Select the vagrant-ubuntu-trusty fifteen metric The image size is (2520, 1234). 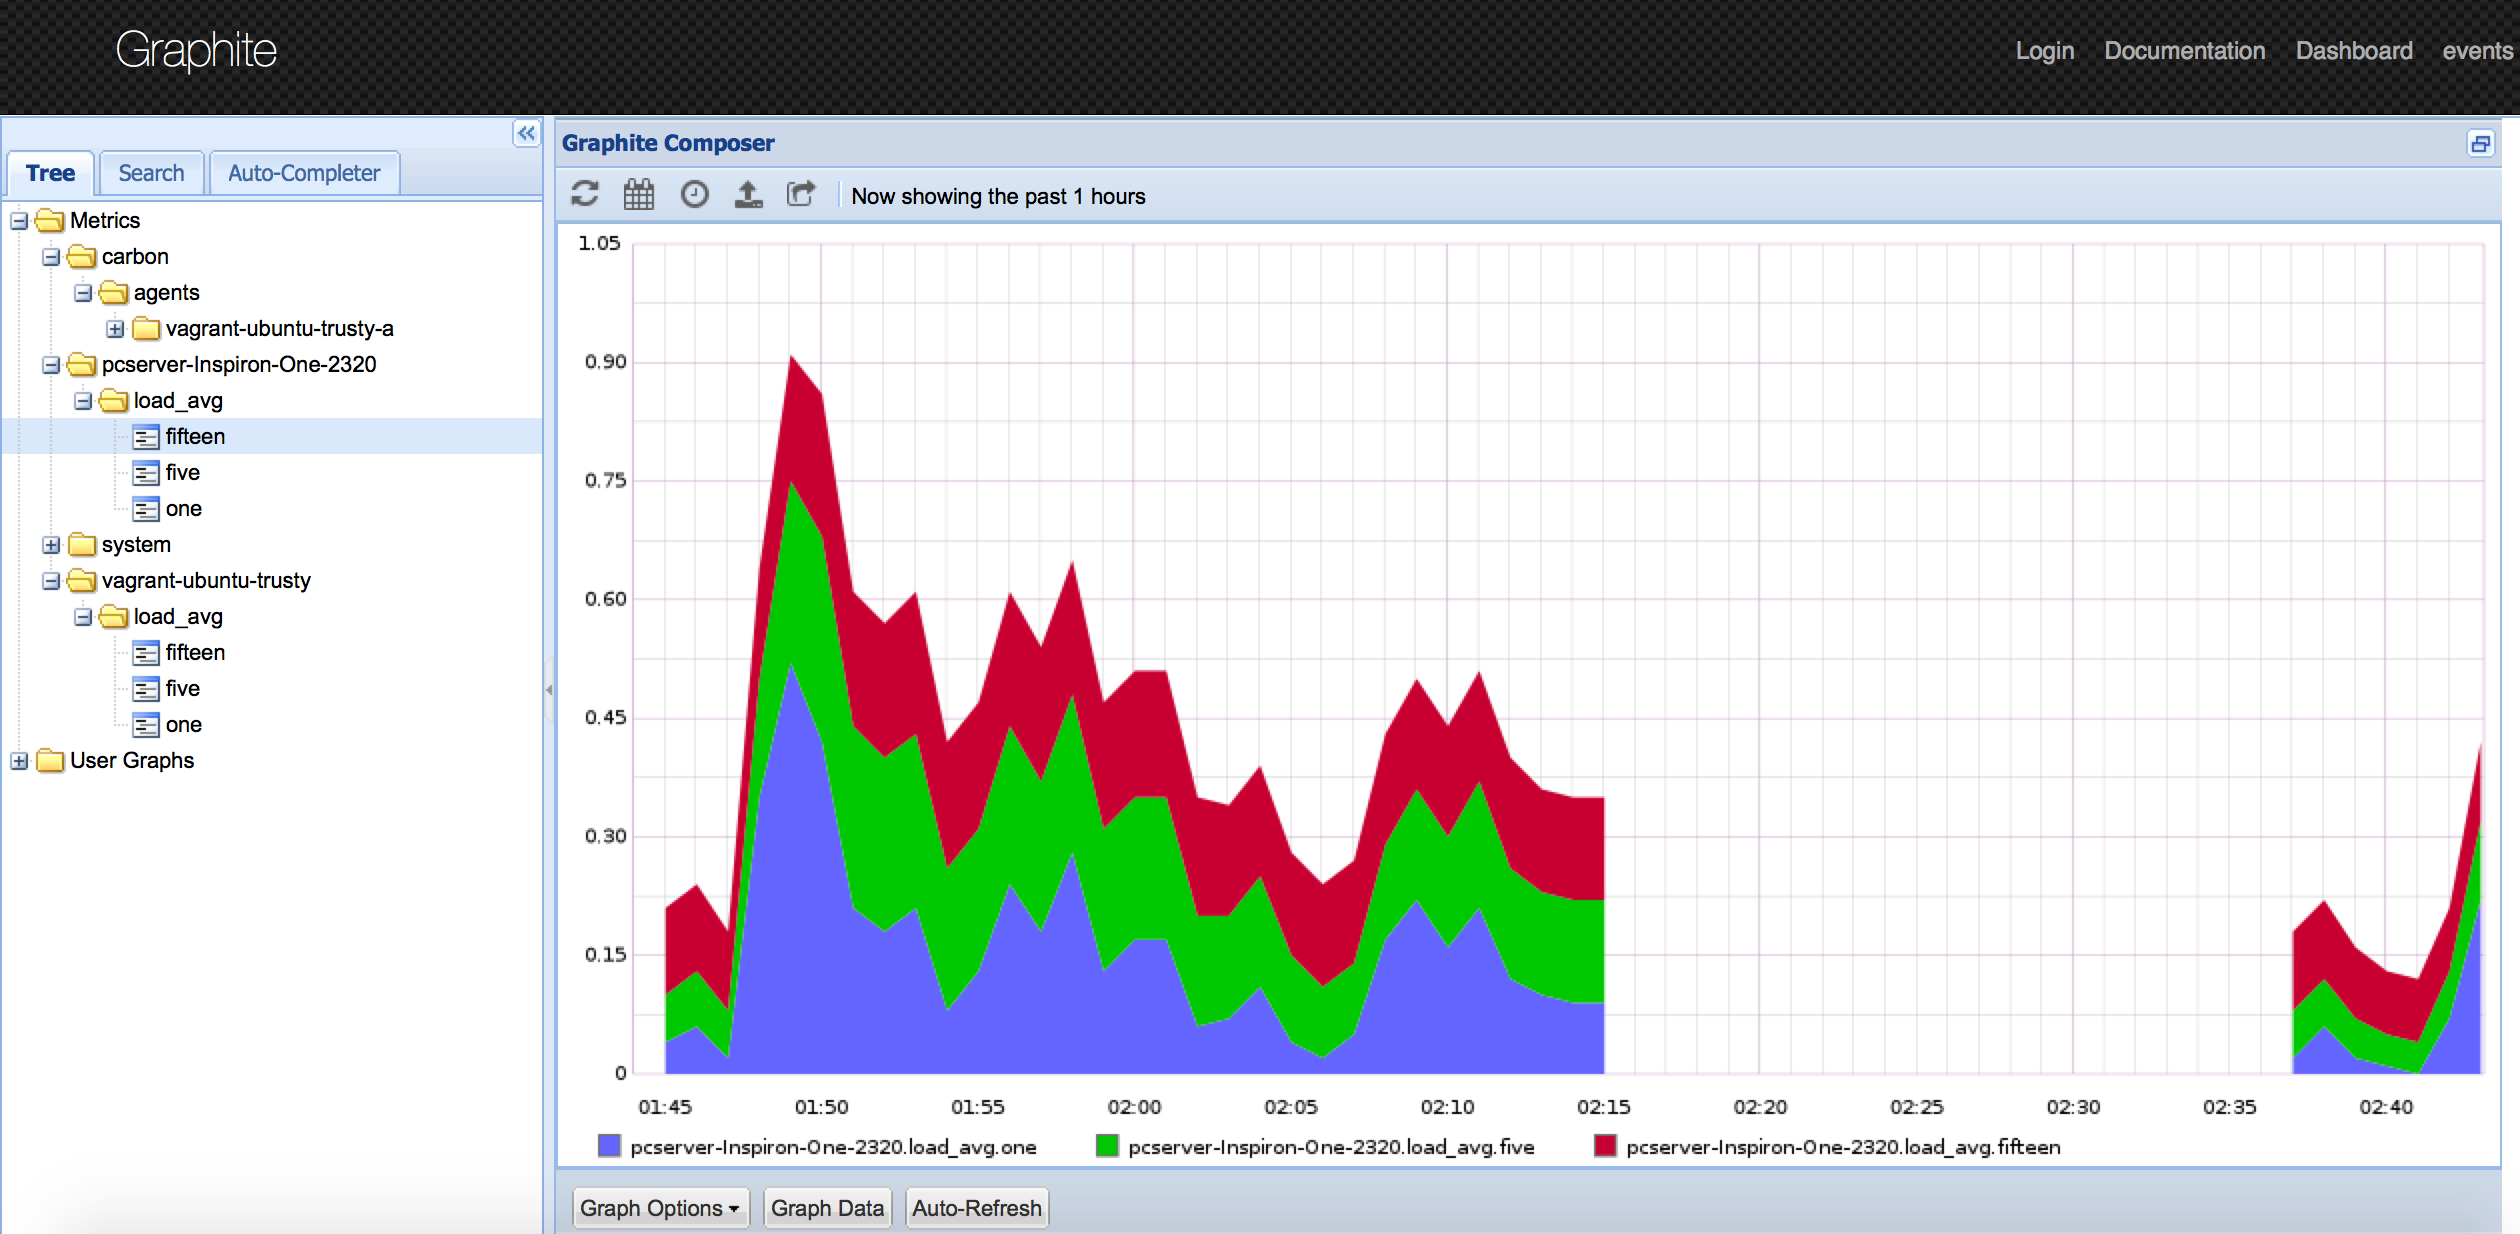(x=195, y=653)
